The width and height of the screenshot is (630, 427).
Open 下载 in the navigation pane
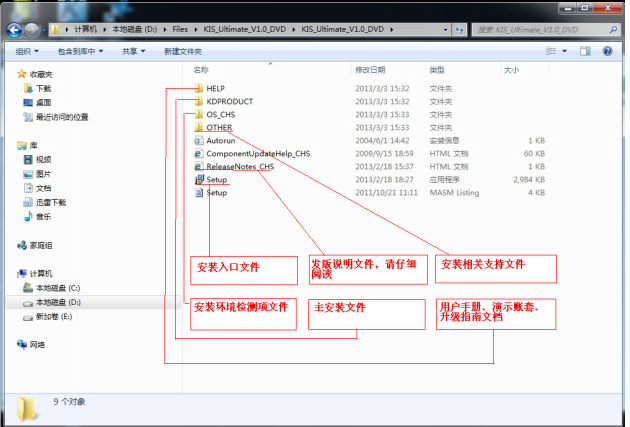pyautogui.click(x=44, y=88)
